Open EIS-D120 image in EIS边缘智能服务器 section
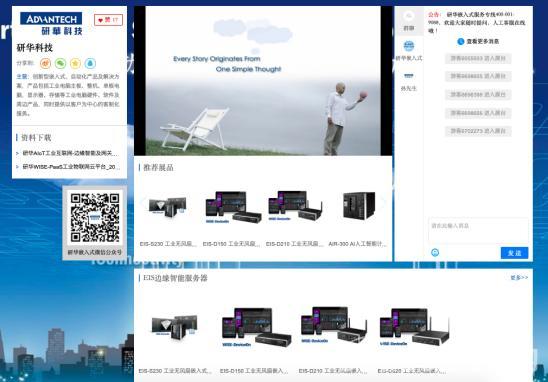The image size is (548, 382). [414, 327]
